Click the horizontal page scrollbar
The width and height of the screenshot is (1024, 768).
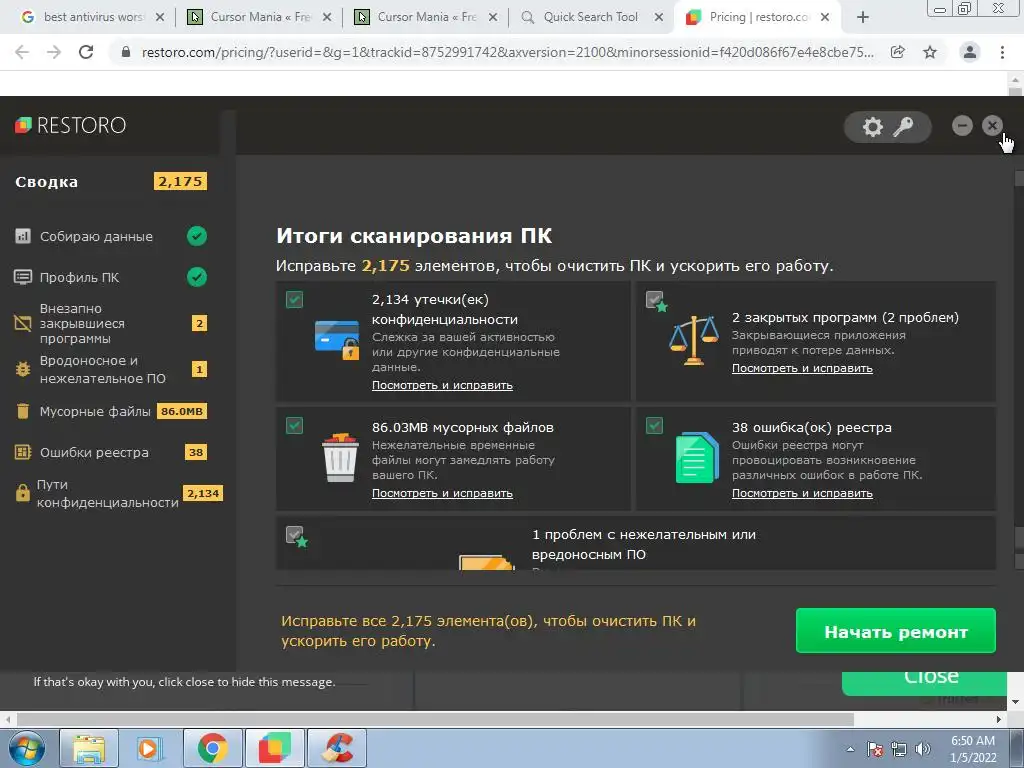[x=435, y=719]
